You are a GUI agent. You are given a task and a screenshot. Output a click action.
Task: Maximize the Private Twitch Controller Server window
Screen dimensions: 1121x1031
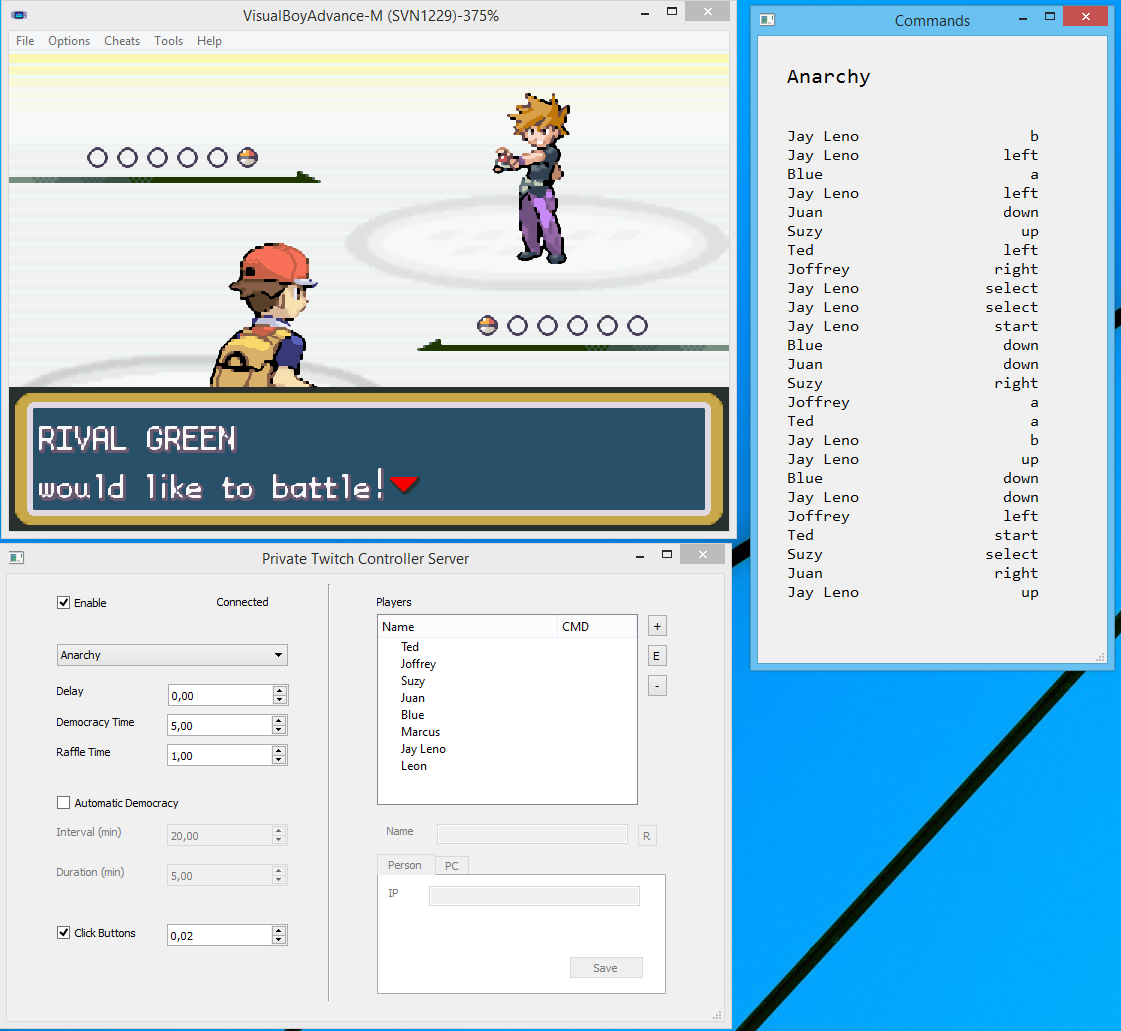tap(667, 555)
